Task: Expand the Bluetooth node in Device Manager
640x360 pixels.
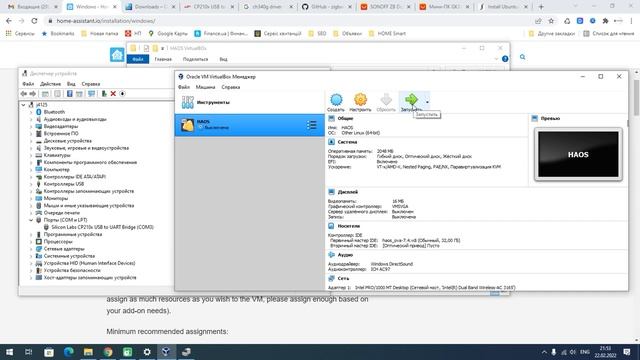Action: [x=31, y=112]
